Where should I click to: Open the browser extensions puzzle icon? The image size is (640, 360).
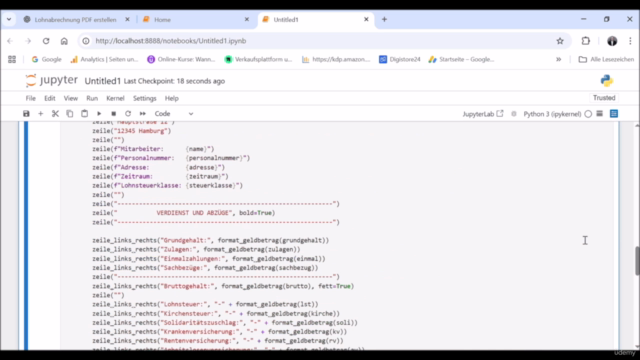[x=586, y=41]
